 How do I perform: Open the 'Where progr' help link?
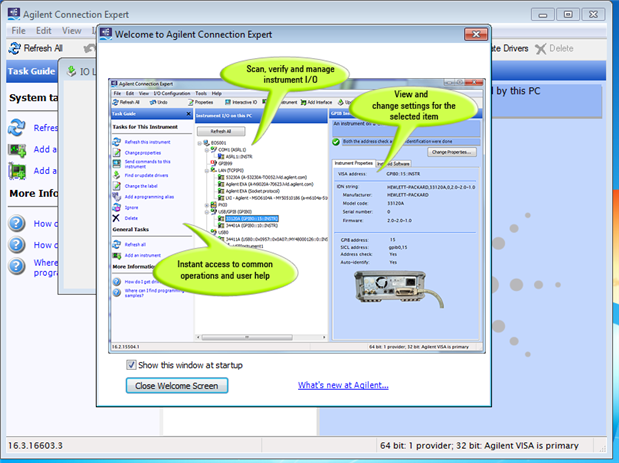coord(45,268)
